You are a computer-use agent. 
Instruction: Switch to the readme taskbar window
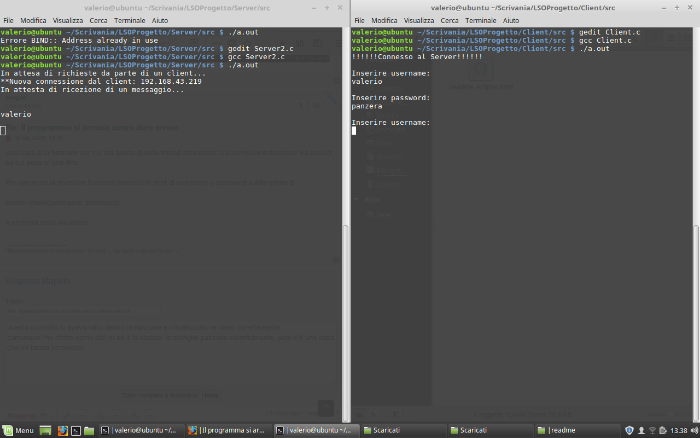[558, 430]
